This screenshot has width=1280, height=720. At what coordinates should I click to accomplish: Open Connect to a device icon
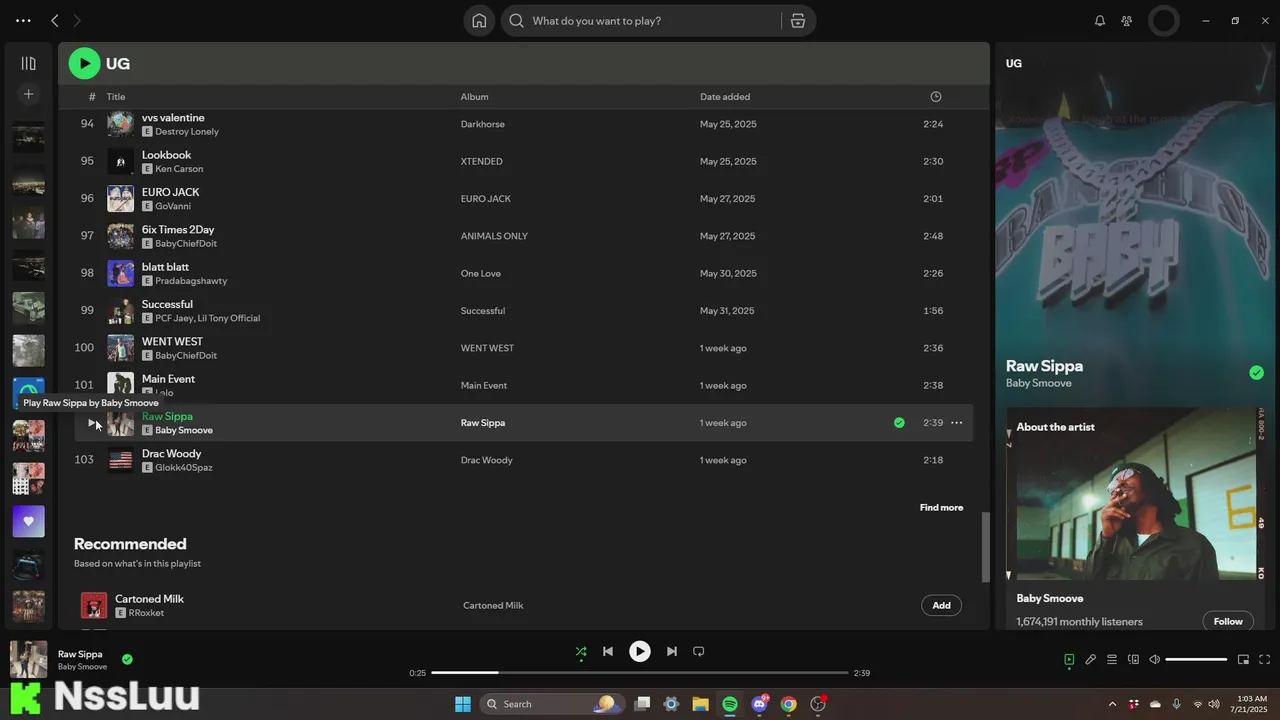[x=1133, y=659]
